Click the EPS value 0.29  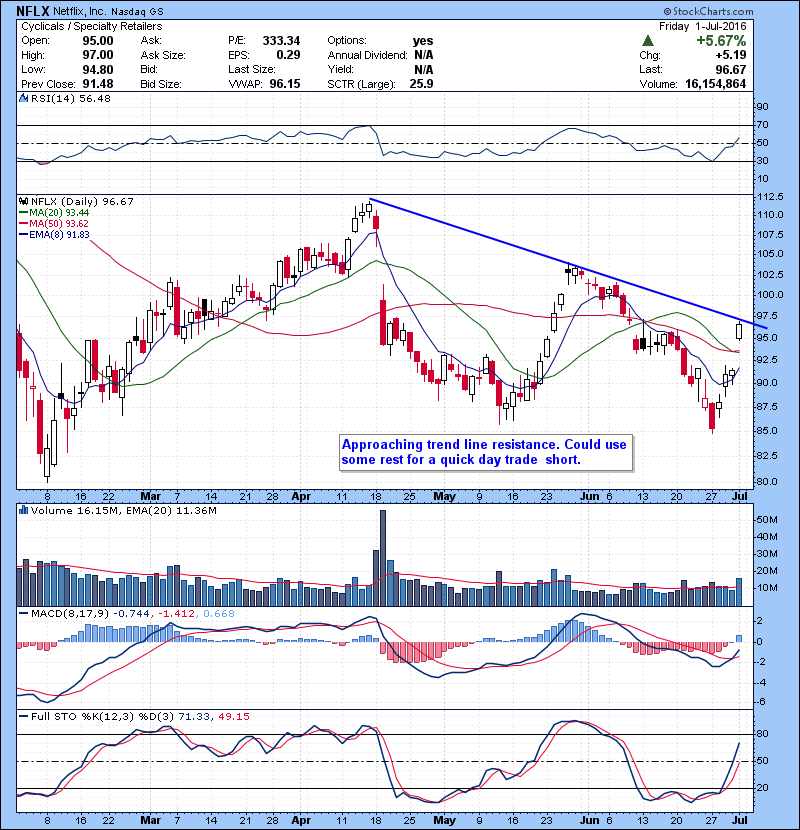[289, 55]
